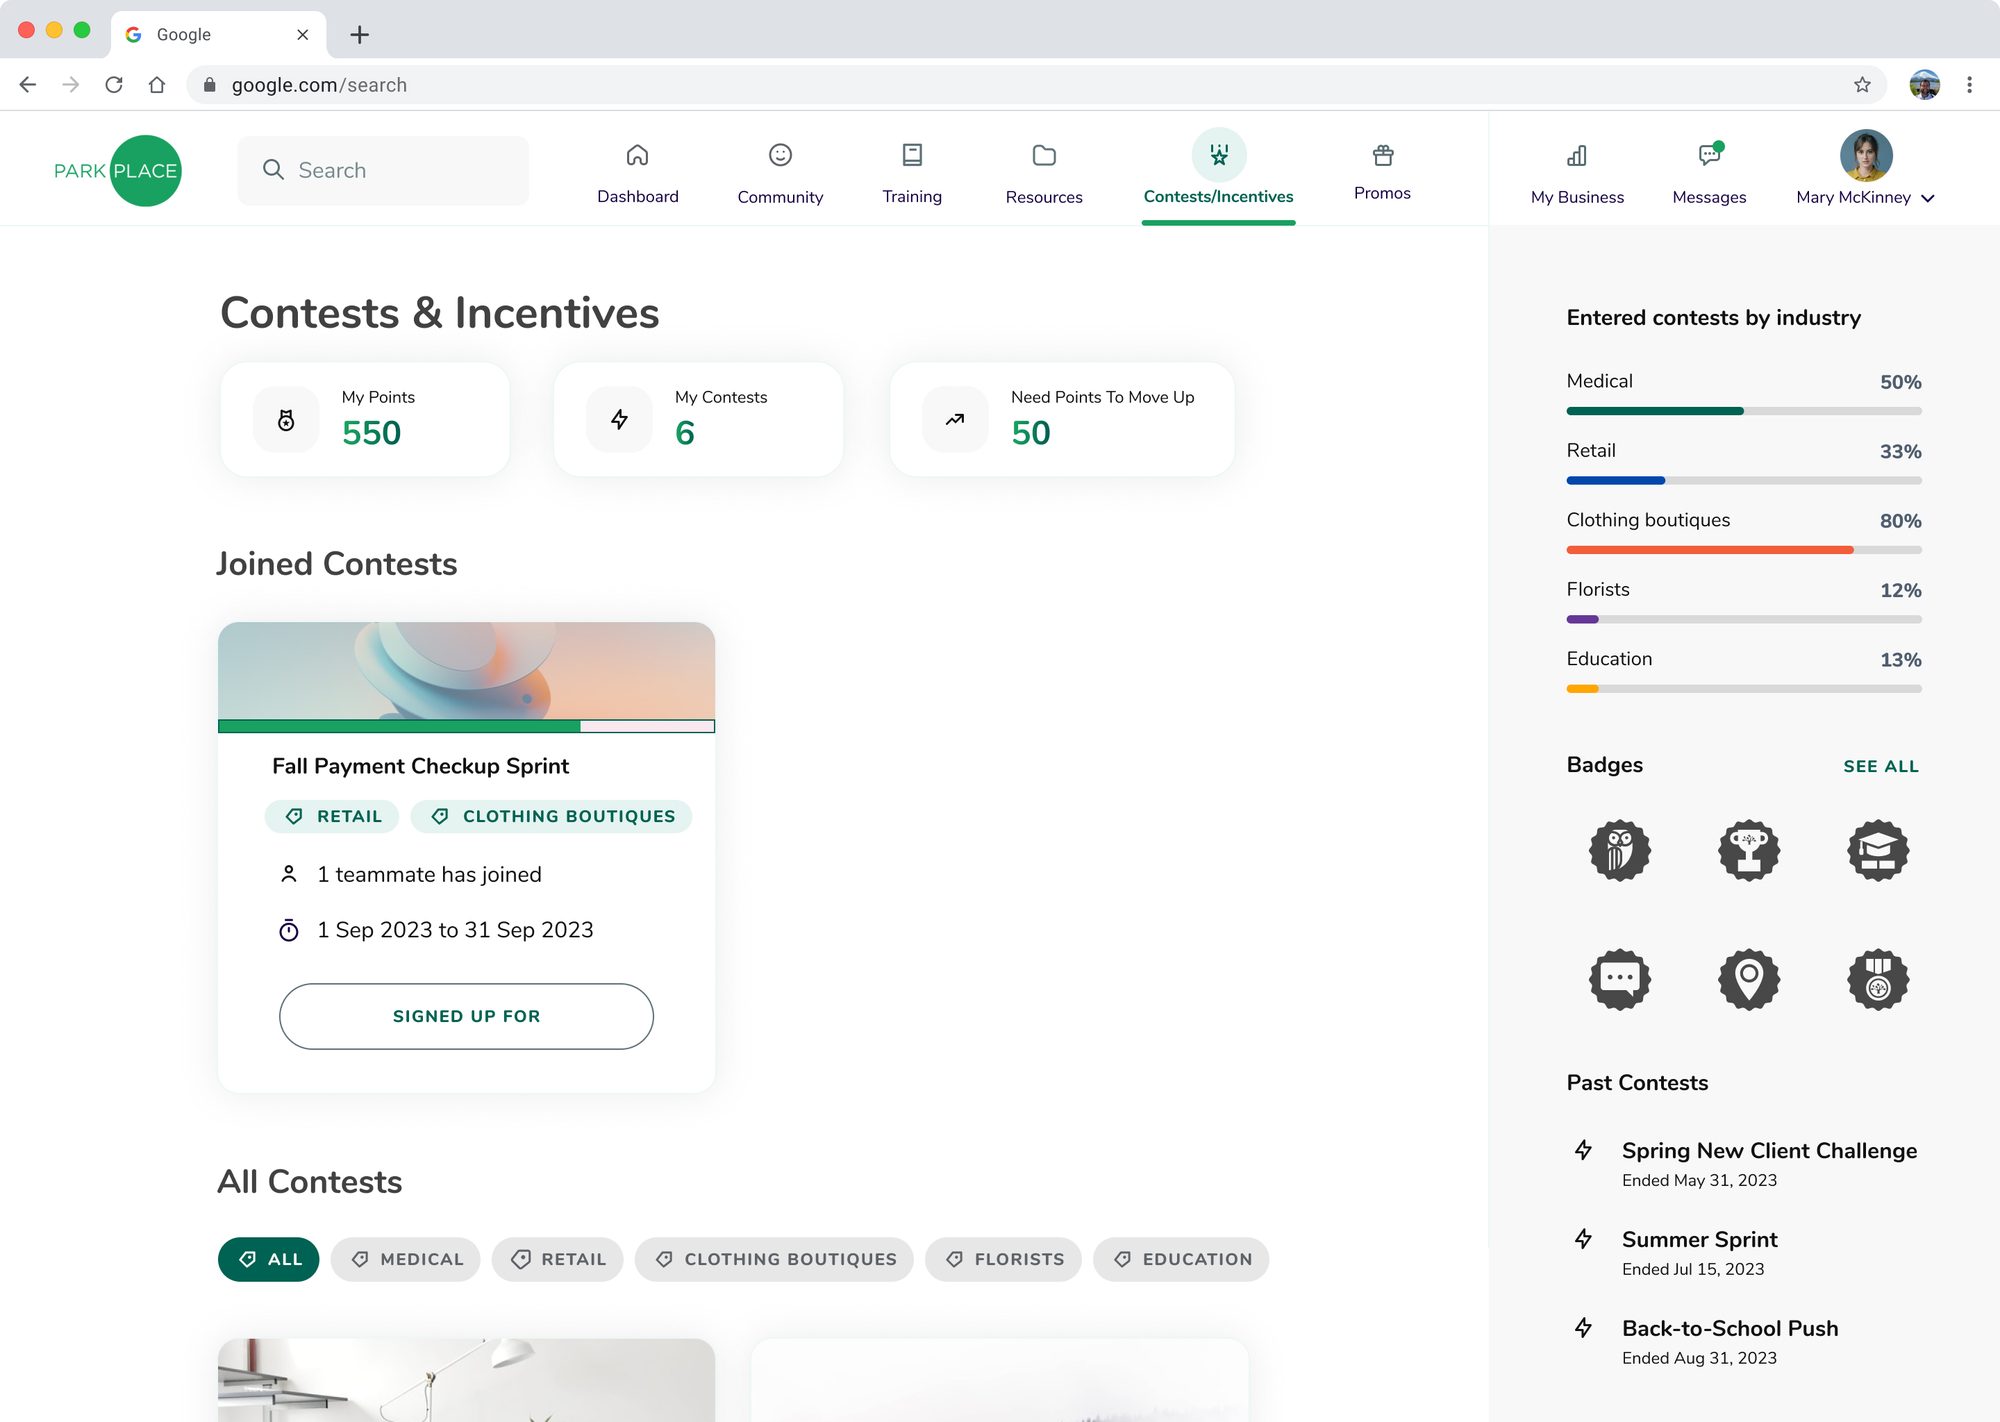The image size is (2000, 1422).
Task: Close the Google browser tab
Action: 303,34
